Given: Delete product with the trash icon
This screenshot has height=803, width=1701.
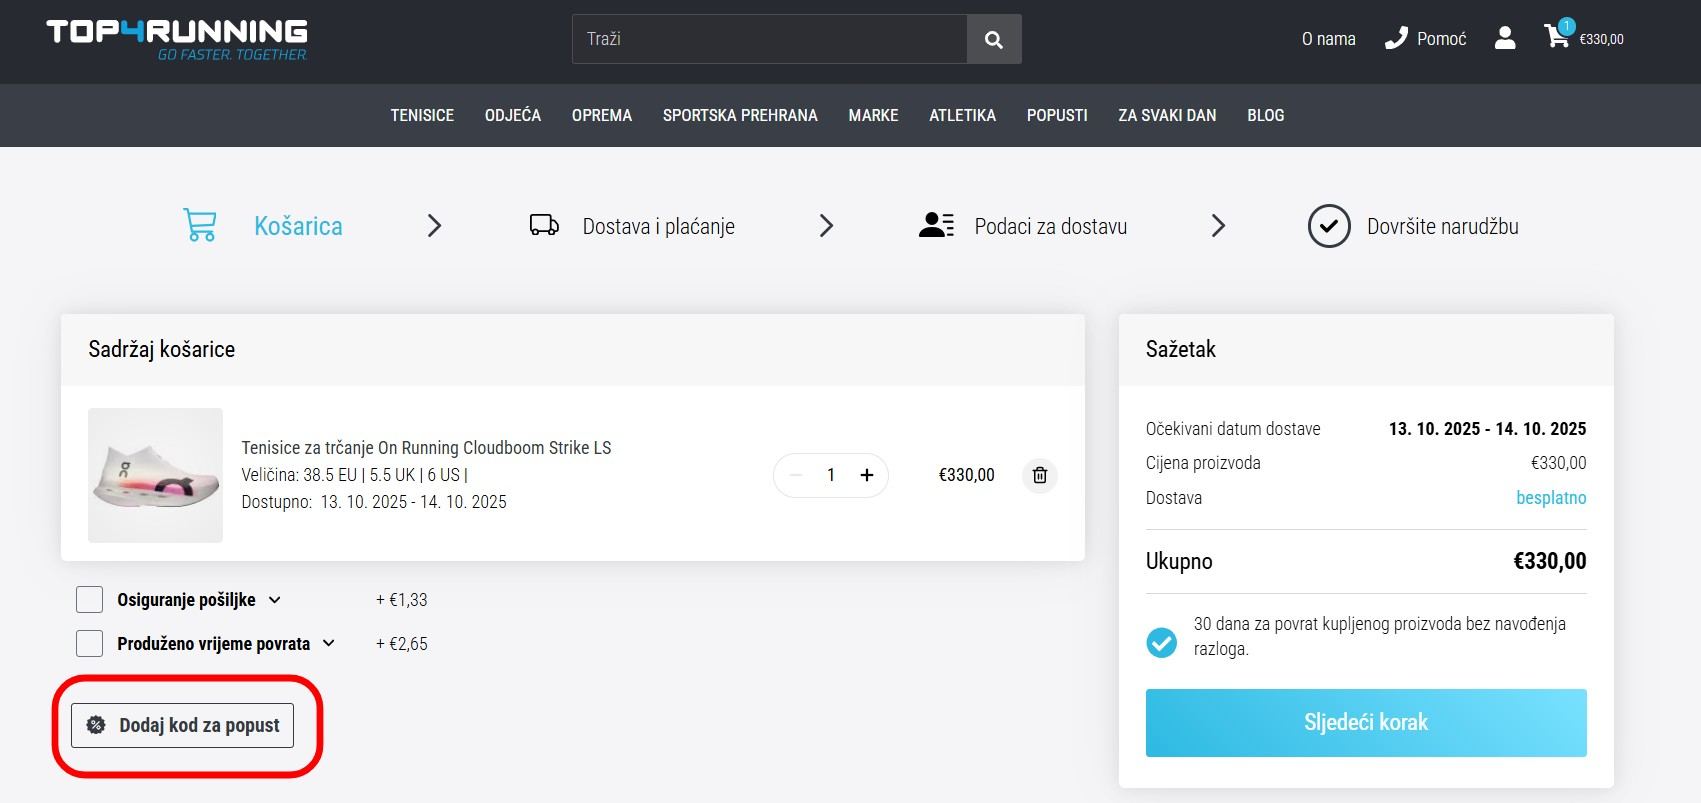Looking at the screenshot, I should point(1039,475).
